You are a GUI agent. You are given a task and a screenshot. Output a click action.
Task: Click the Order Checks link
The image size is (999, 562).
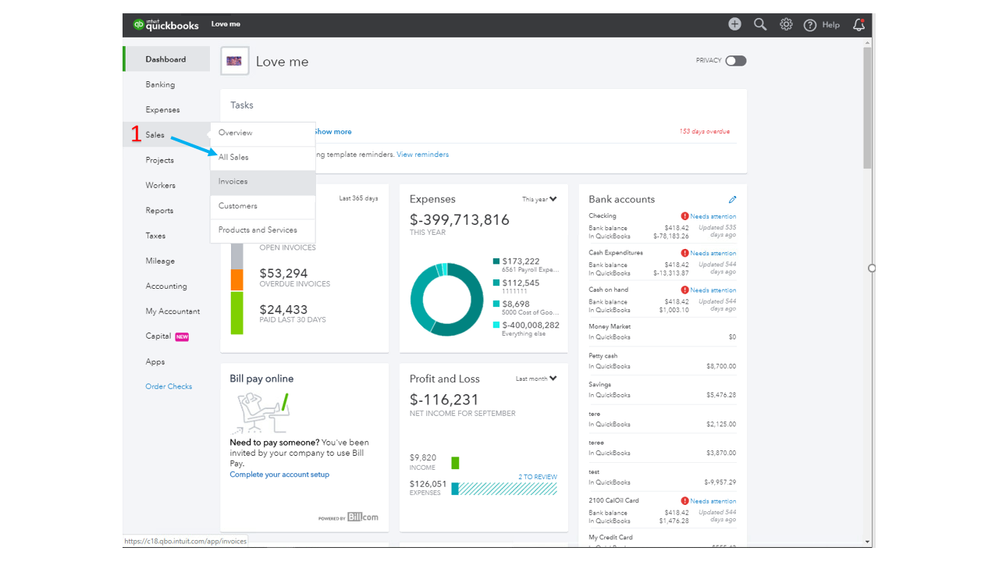point(168,386)
